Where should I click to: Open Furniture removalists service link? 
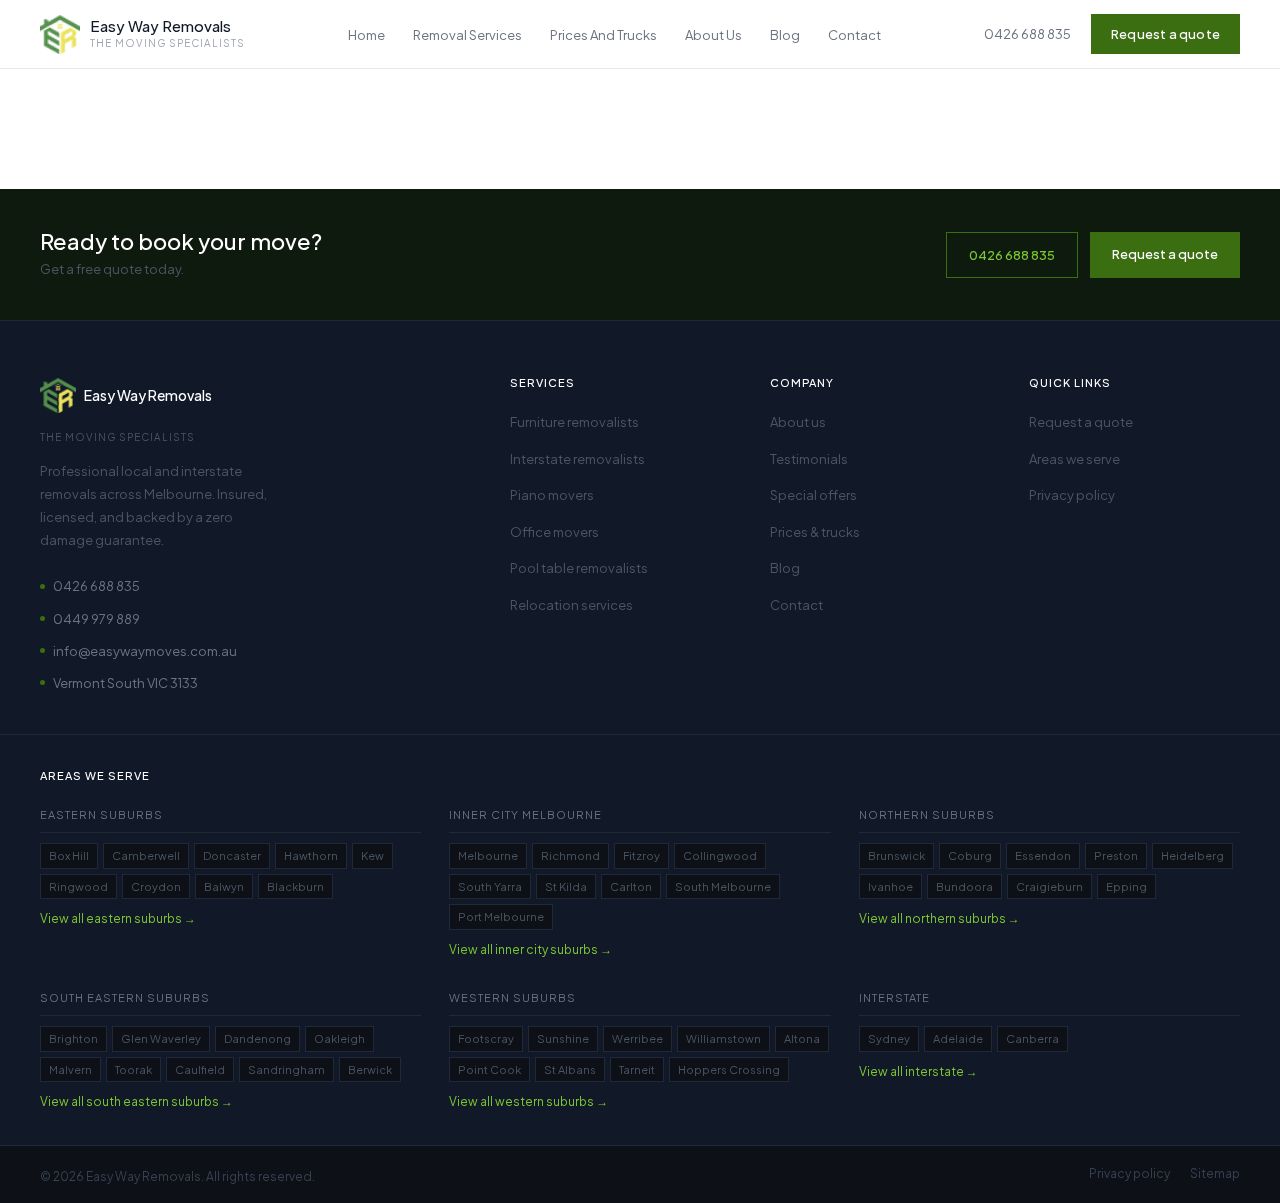574,422
